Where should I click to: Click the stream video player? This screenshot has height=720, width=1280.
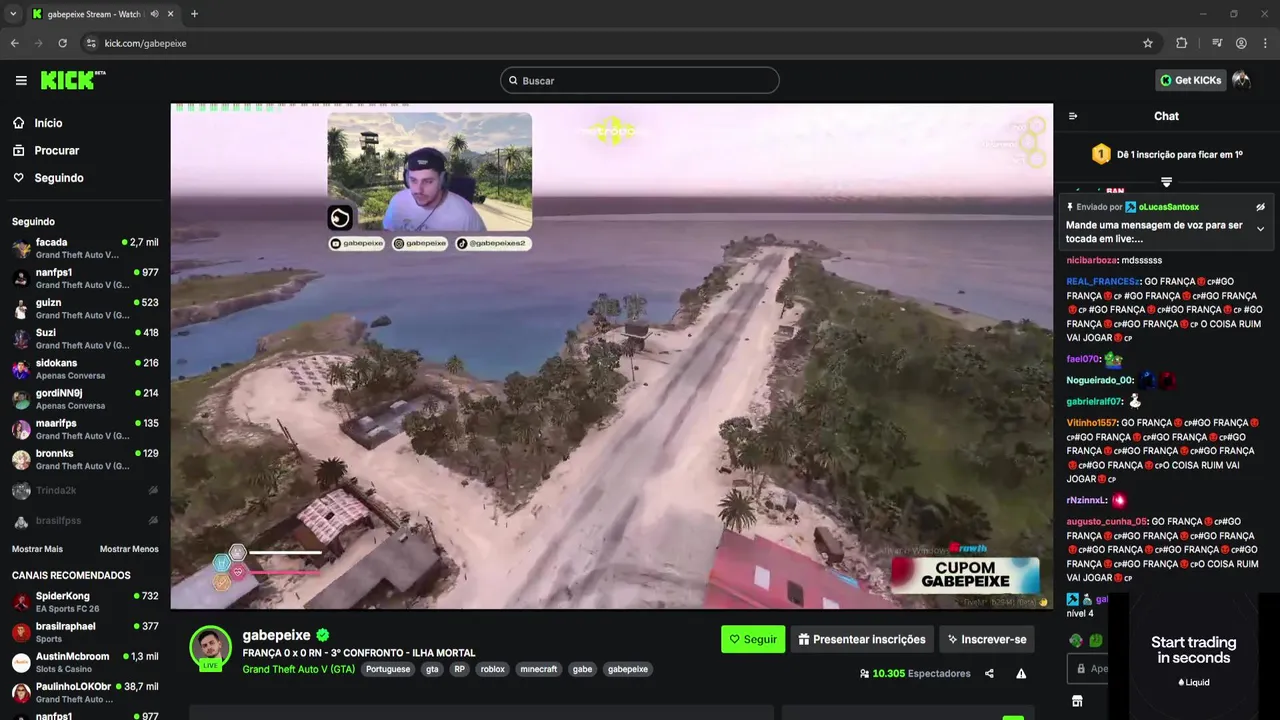point(612,356)
